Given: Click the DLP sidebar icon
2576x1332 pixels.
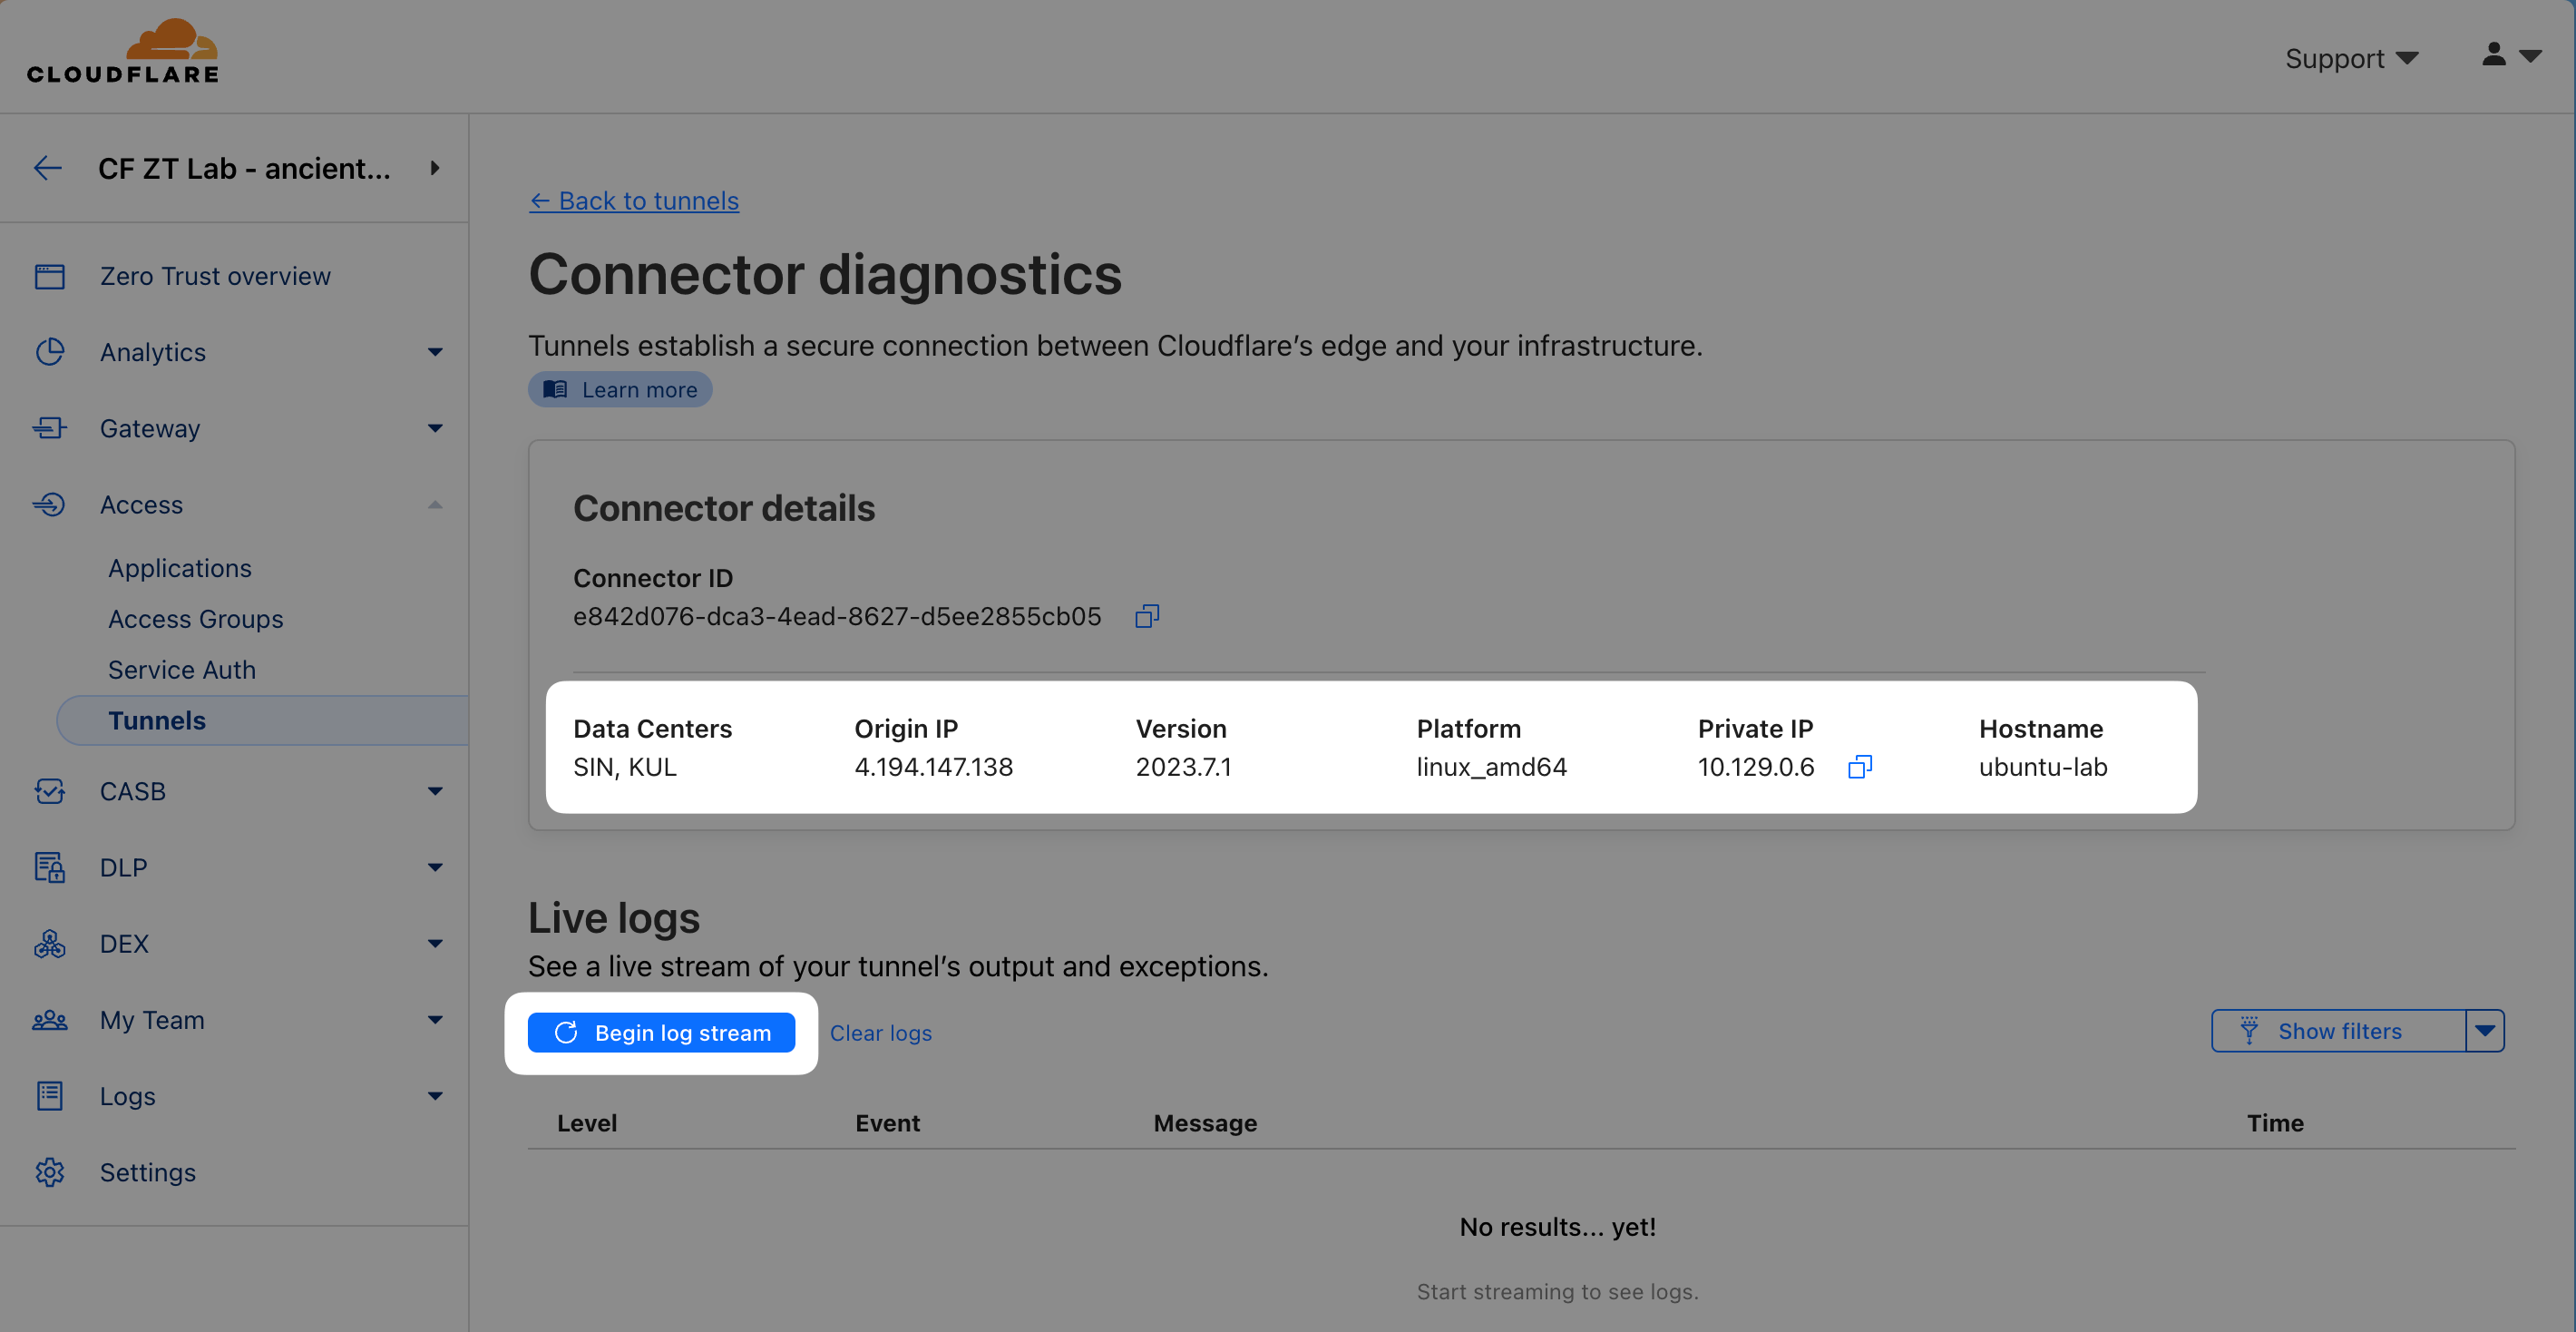Looking at the screenshot, I should [x=49, y=868].
